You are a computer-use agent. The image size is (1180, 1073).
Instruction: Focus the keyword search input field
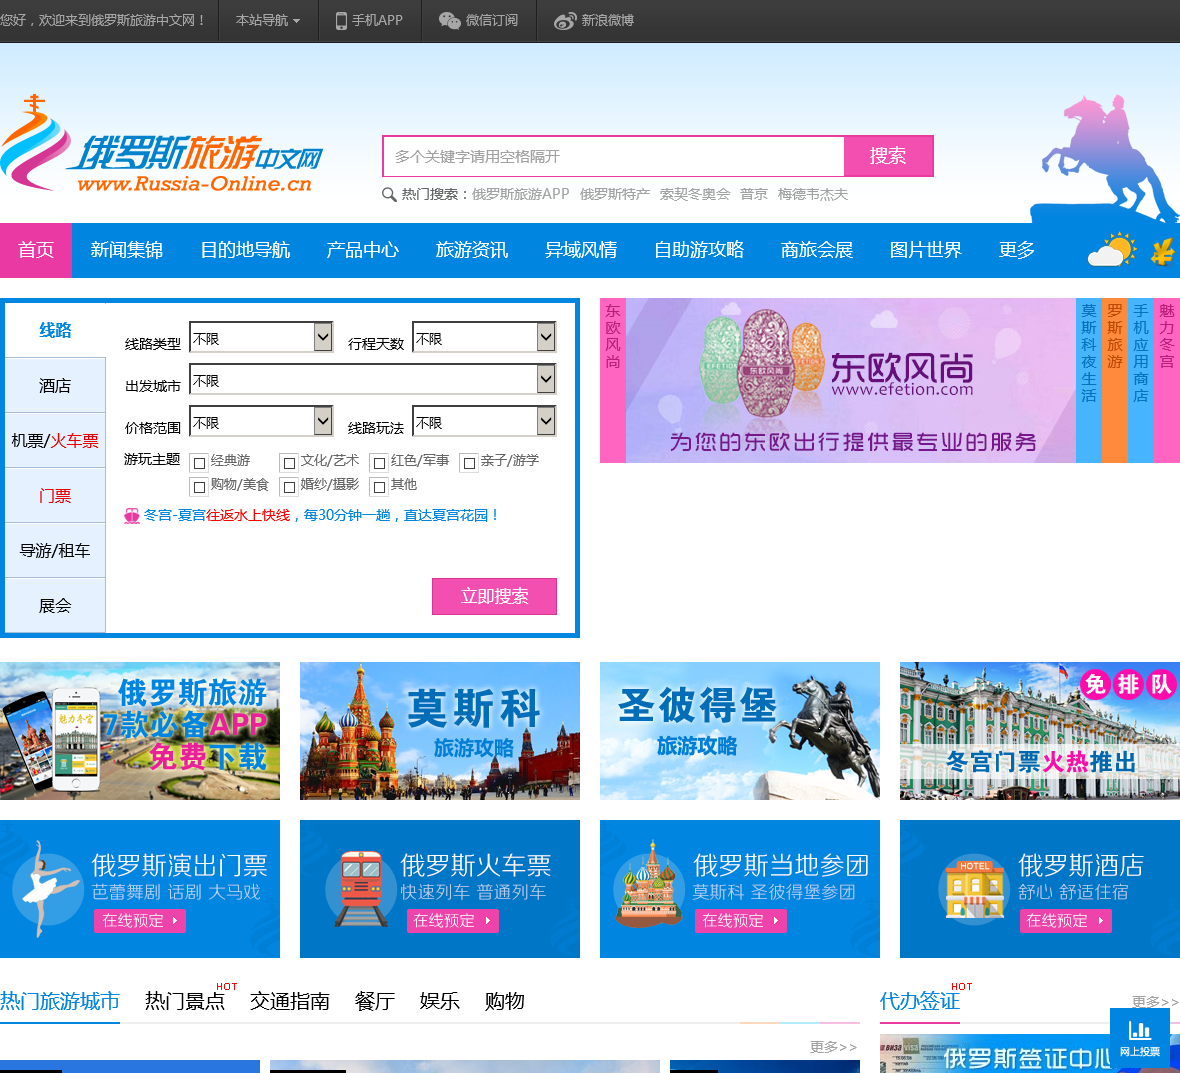pyautogui.click(x=613, y=157)
